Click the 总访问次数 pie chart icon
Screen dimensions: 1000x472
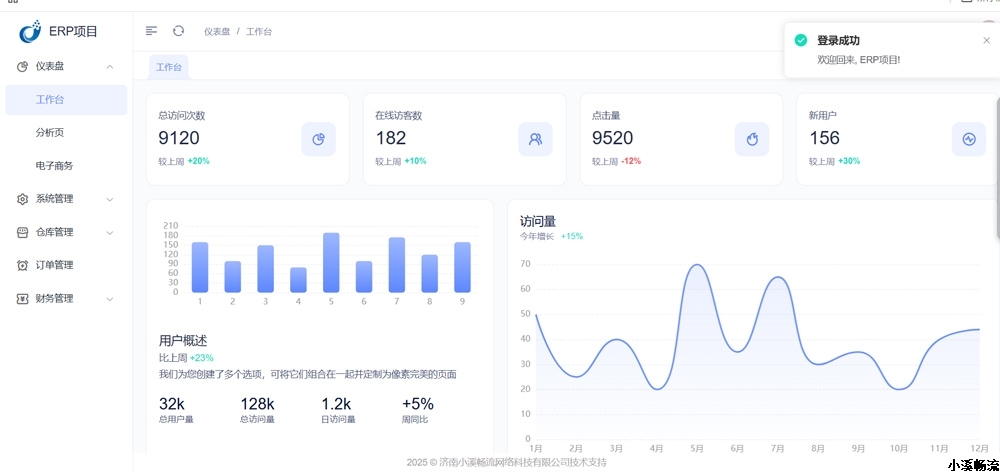(318, 139)
